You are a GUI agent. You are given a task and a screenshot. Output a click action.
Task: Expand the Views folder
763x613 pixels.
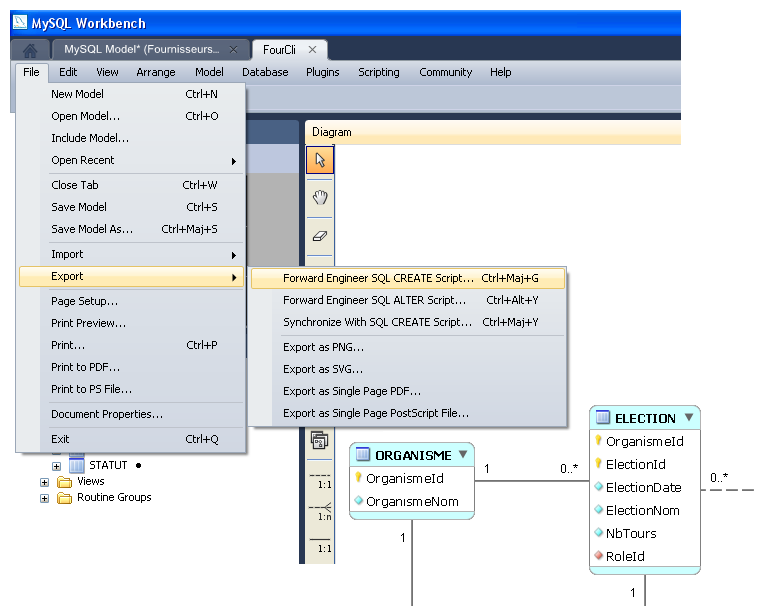tap(44, 482)
